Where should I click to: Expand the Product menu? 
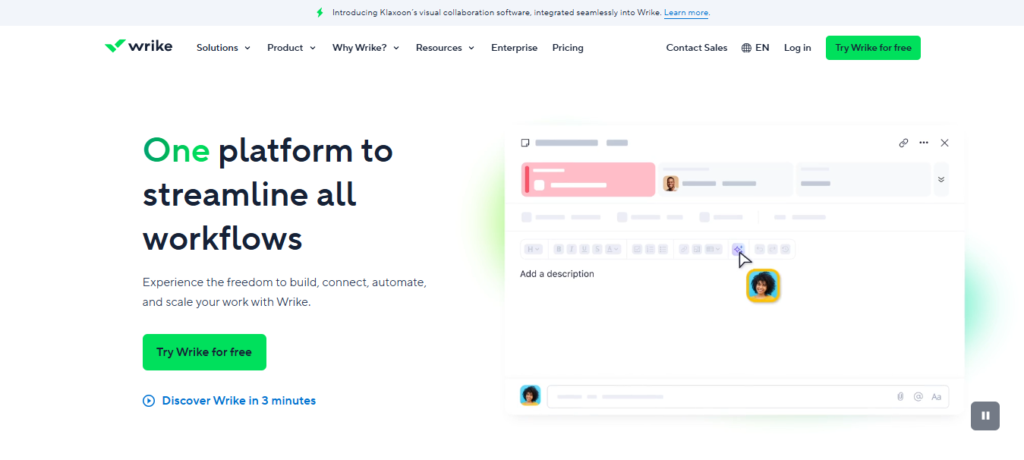coord(291,48)
